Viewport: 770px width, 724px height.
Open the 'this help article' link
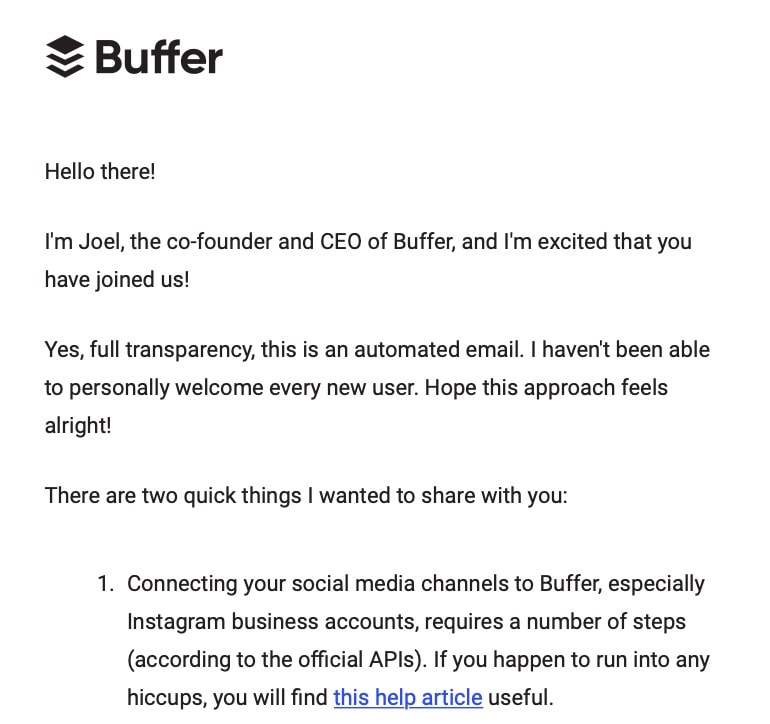tap(408, 697)
